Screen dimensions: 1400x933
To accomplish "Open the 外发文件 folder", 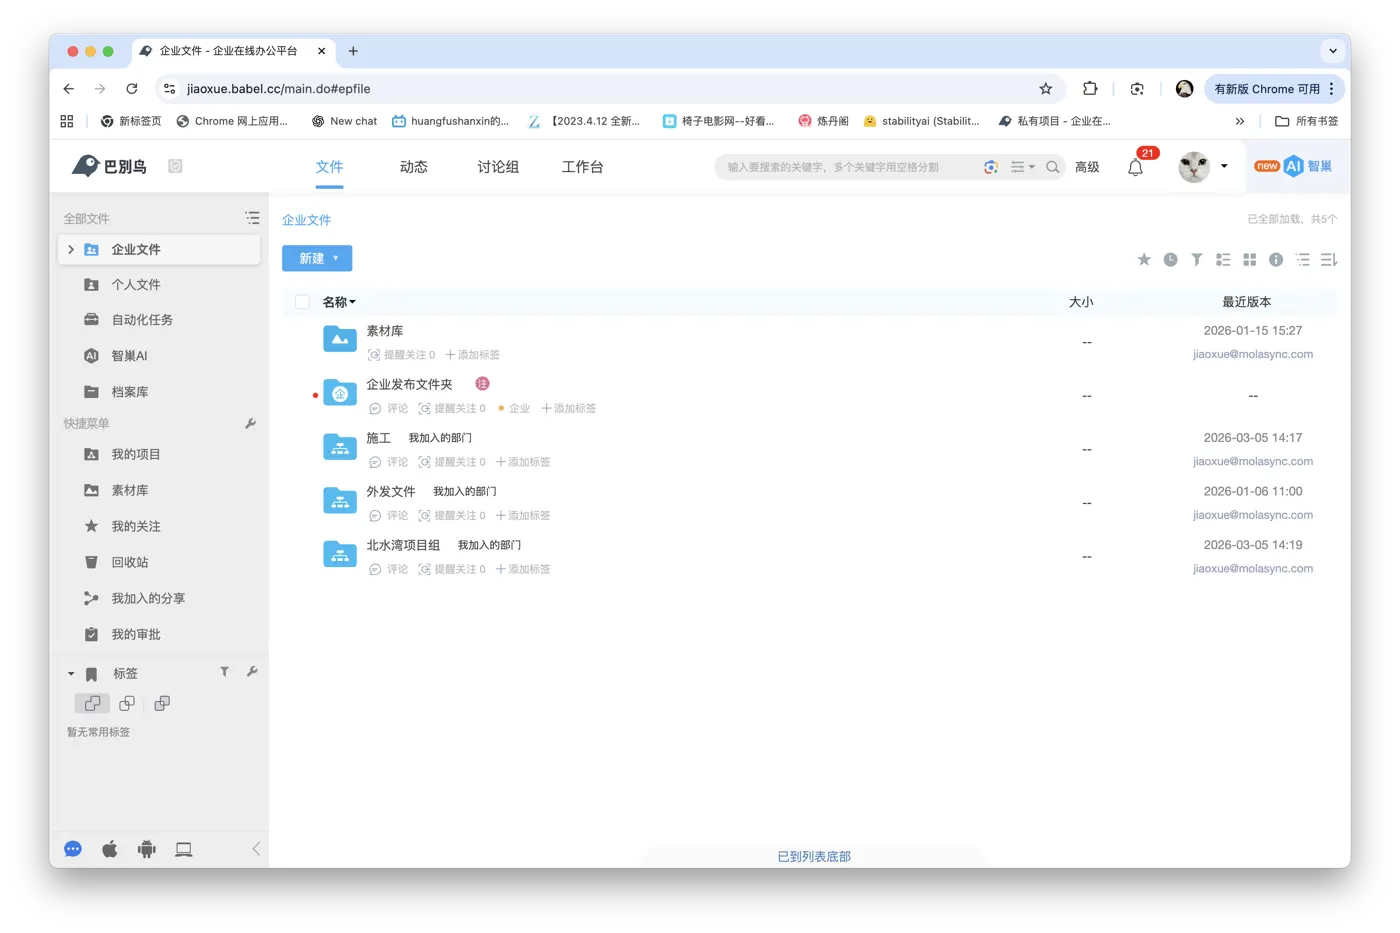I will 390,492.
